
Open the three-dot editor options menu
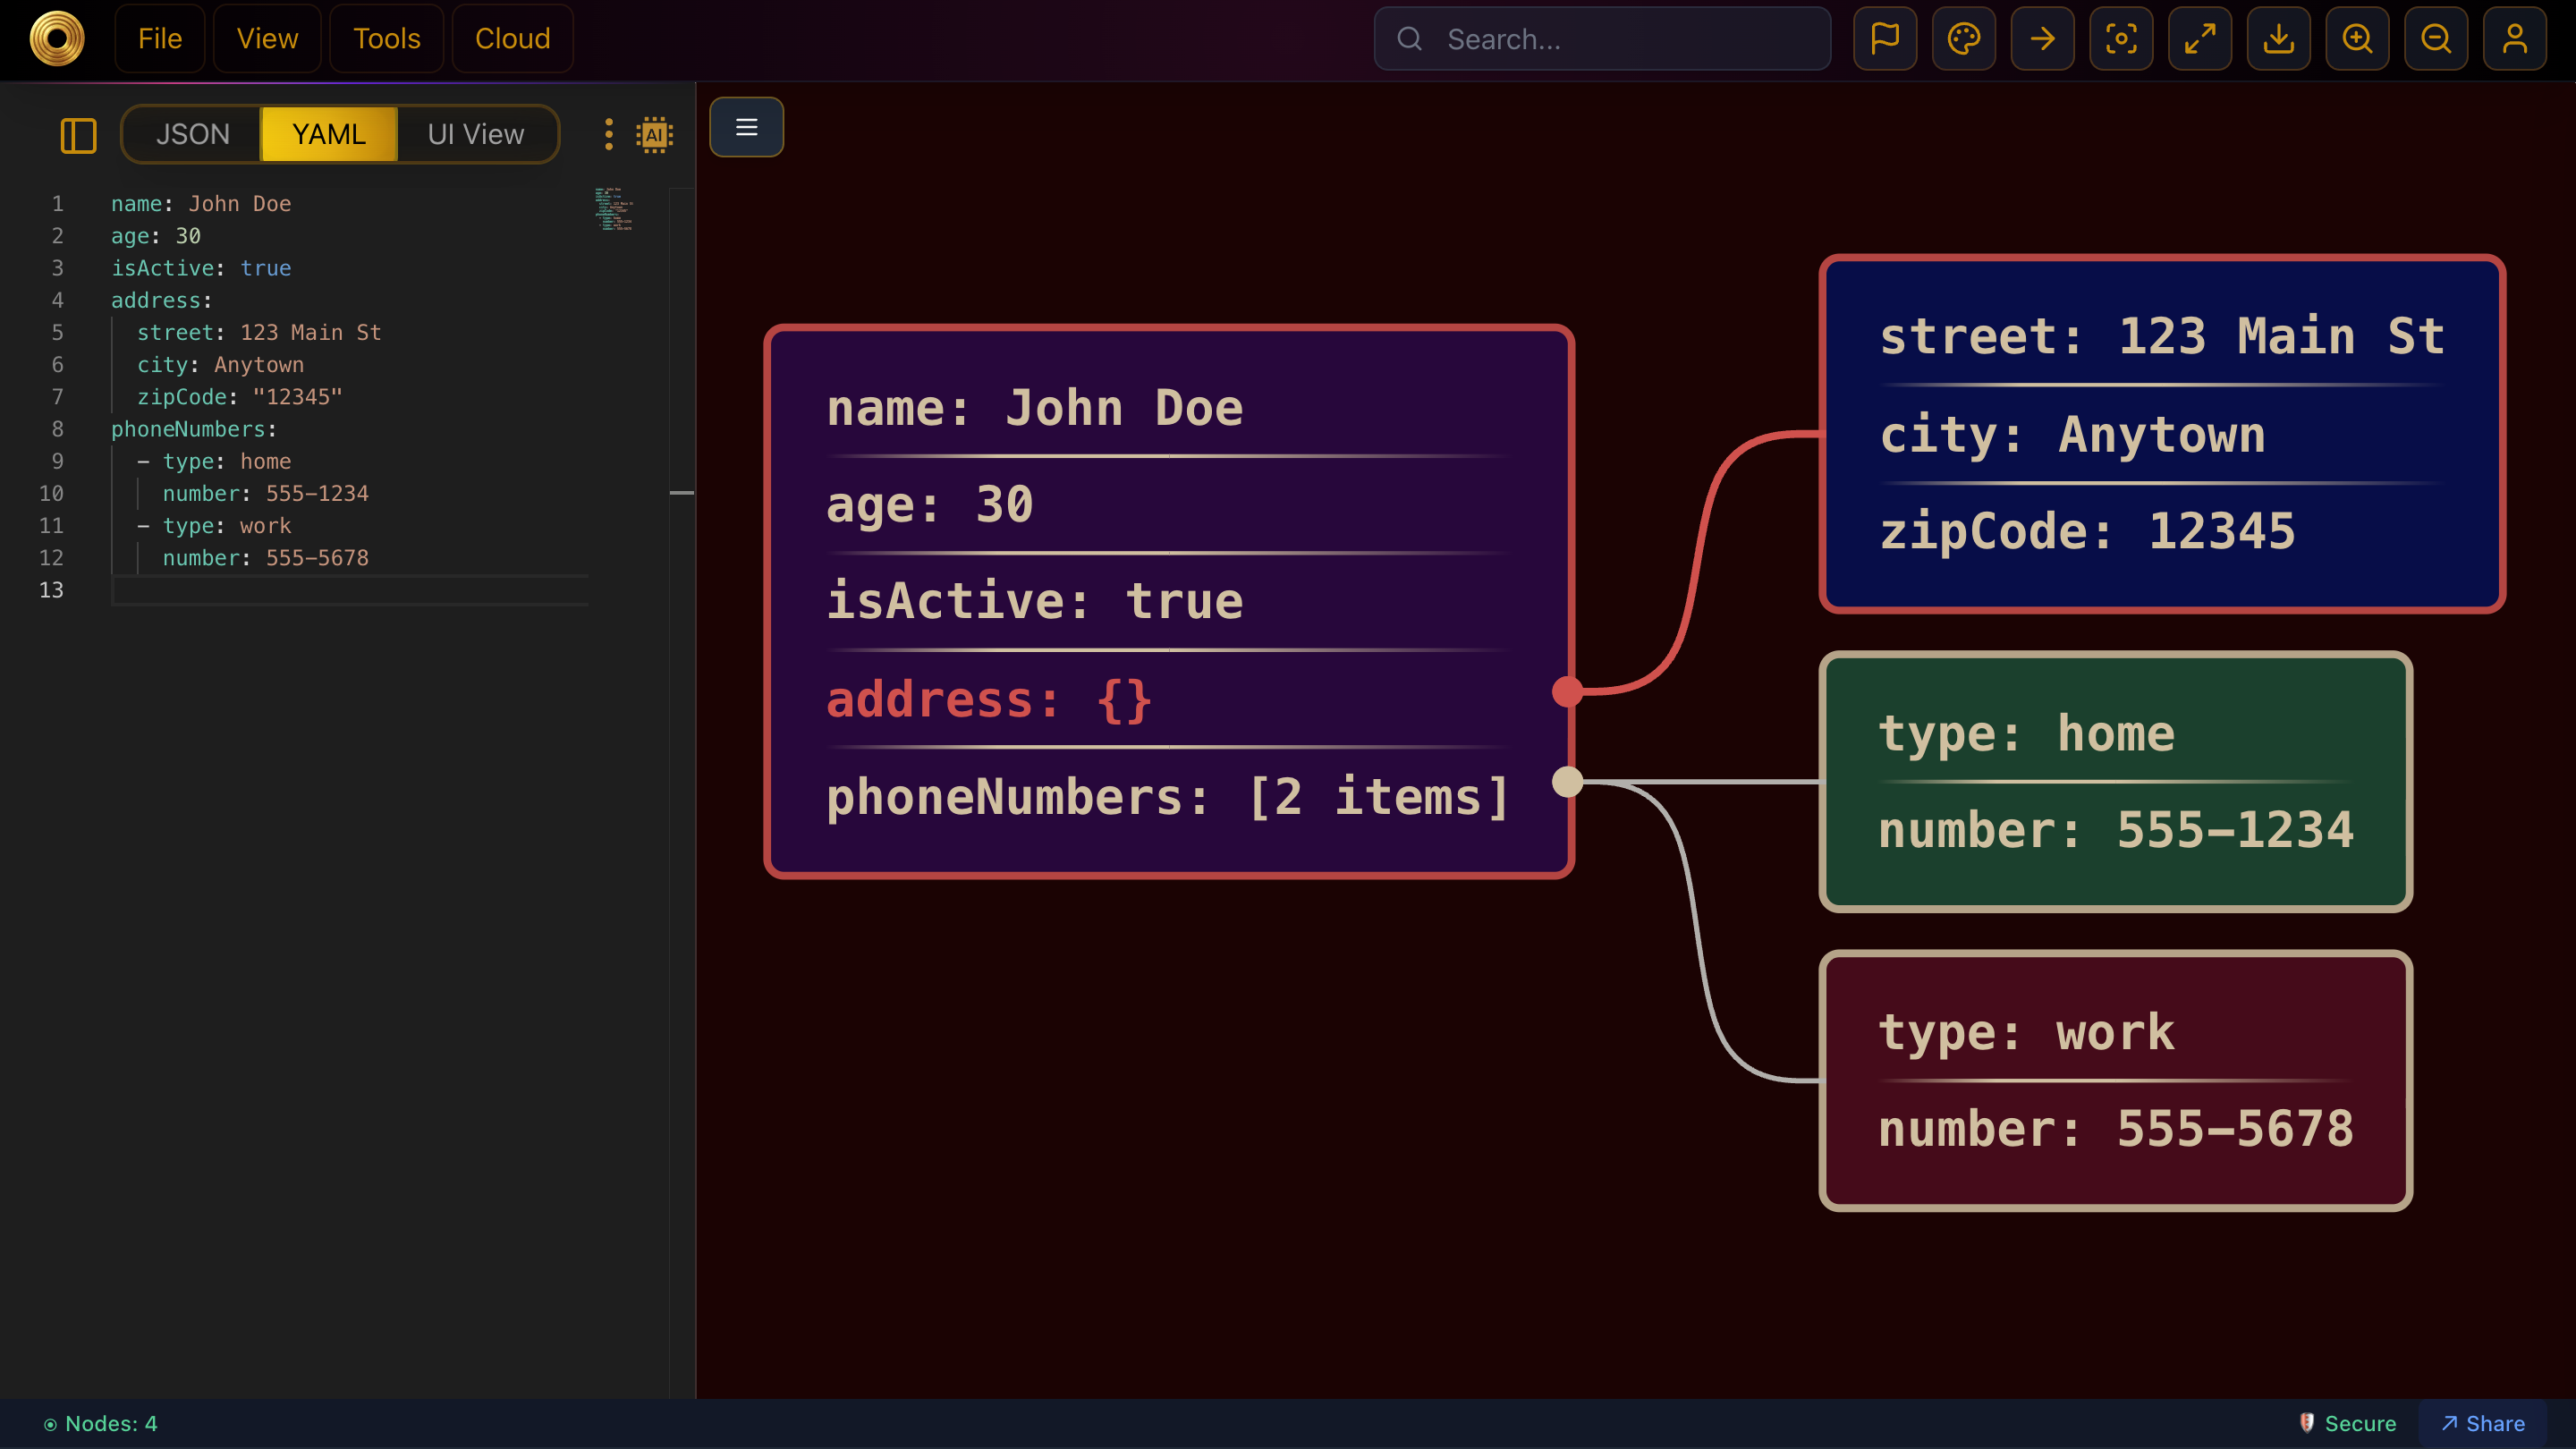click(608, 134)
